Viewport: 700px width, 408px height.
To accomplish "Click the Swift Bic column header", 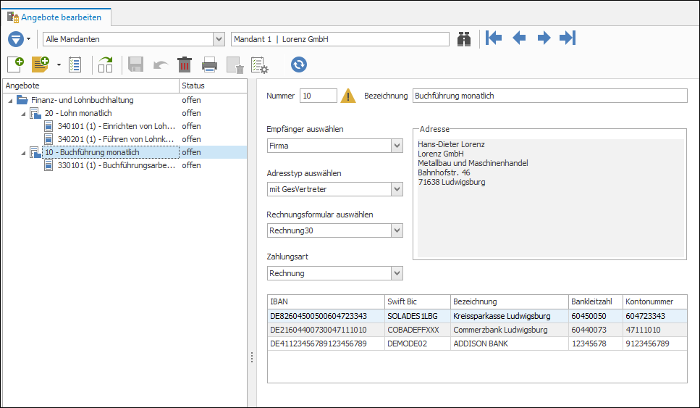I will point(417,302).
